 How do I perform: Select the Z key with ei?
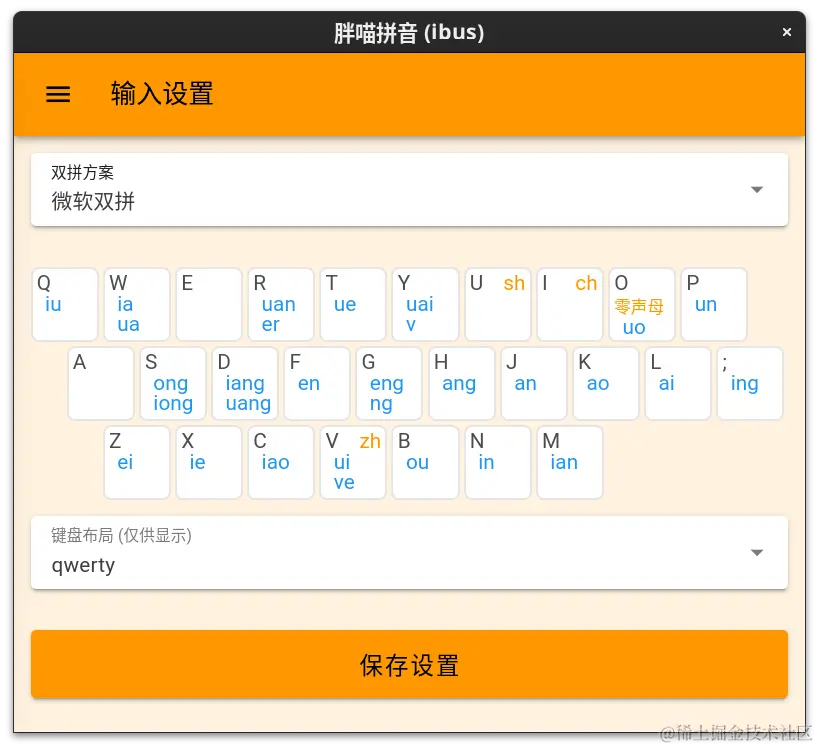137,462
